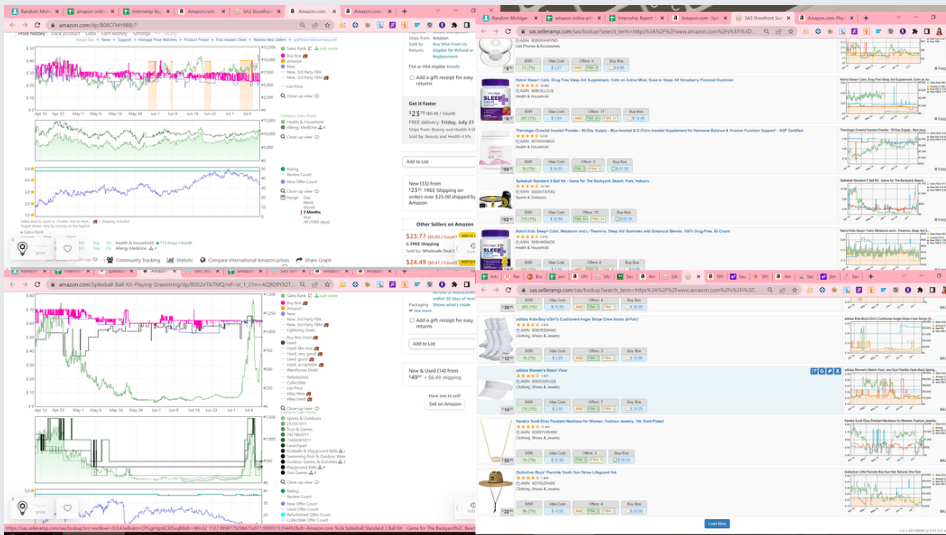Extensions puzzle icon in Spikeball Amazon window
Screen dimensions: 946x535
pyautogui.click(x=454, y=284)
